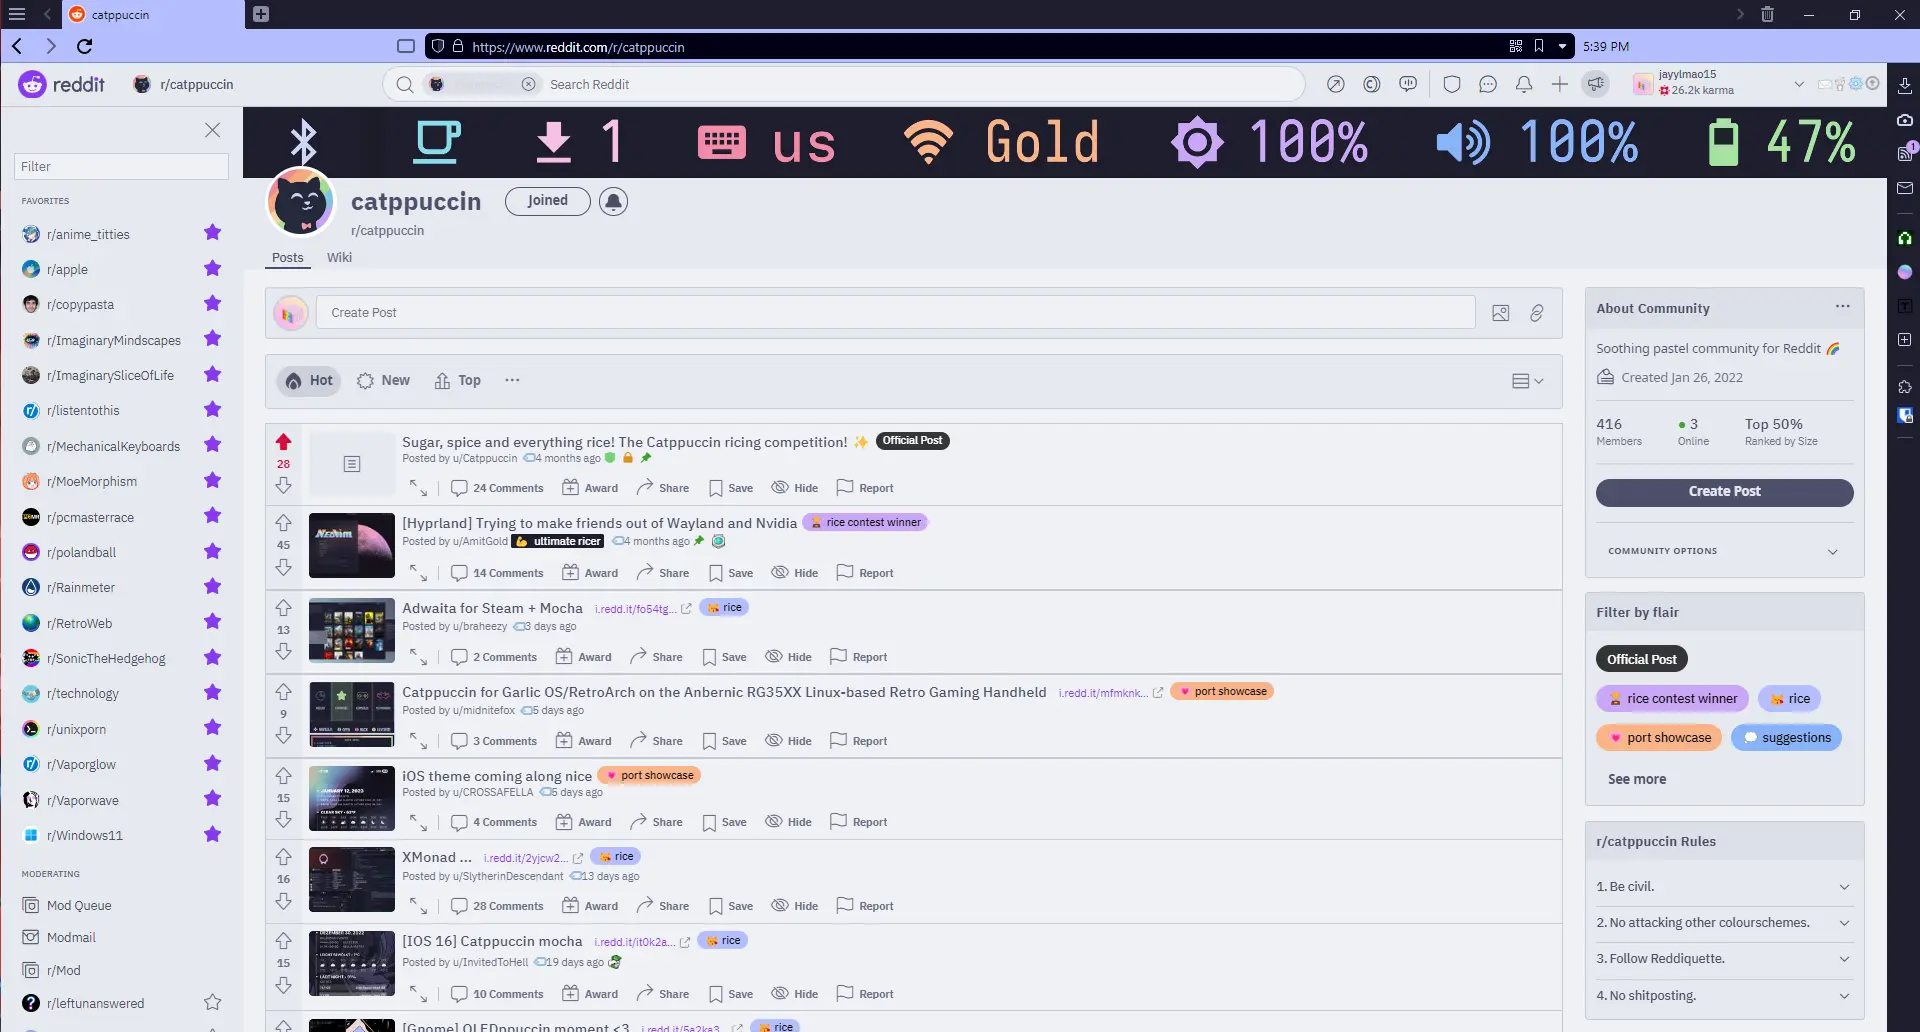Click the image upload icon in Create Post
The height and width of the screenshot is (1032, 1920).
[x=1501, y=313]
